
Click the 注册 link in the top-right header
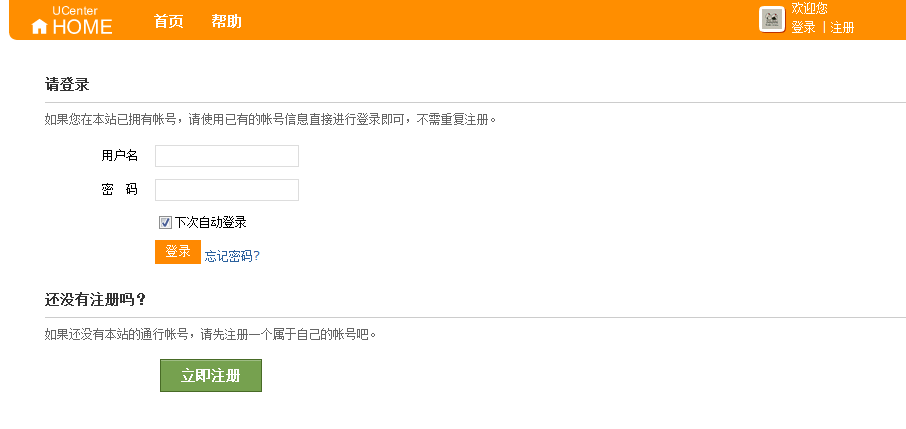coord(842,27)
